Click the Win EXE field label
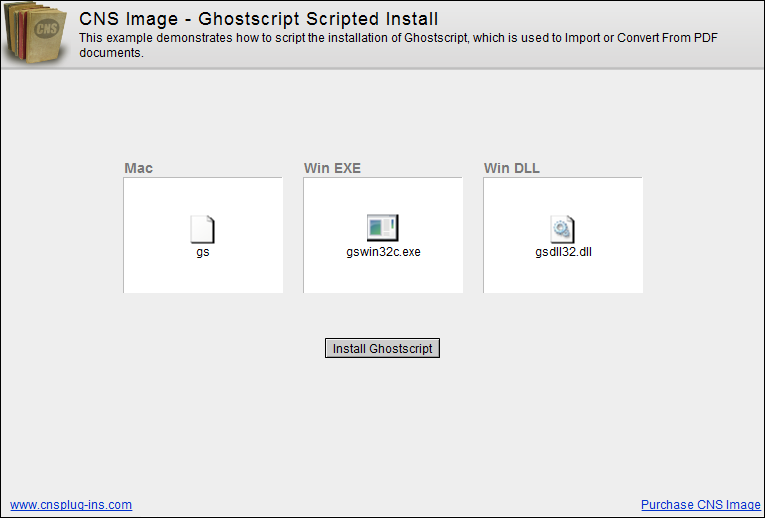Screen dimensions: 765x518 332,168
